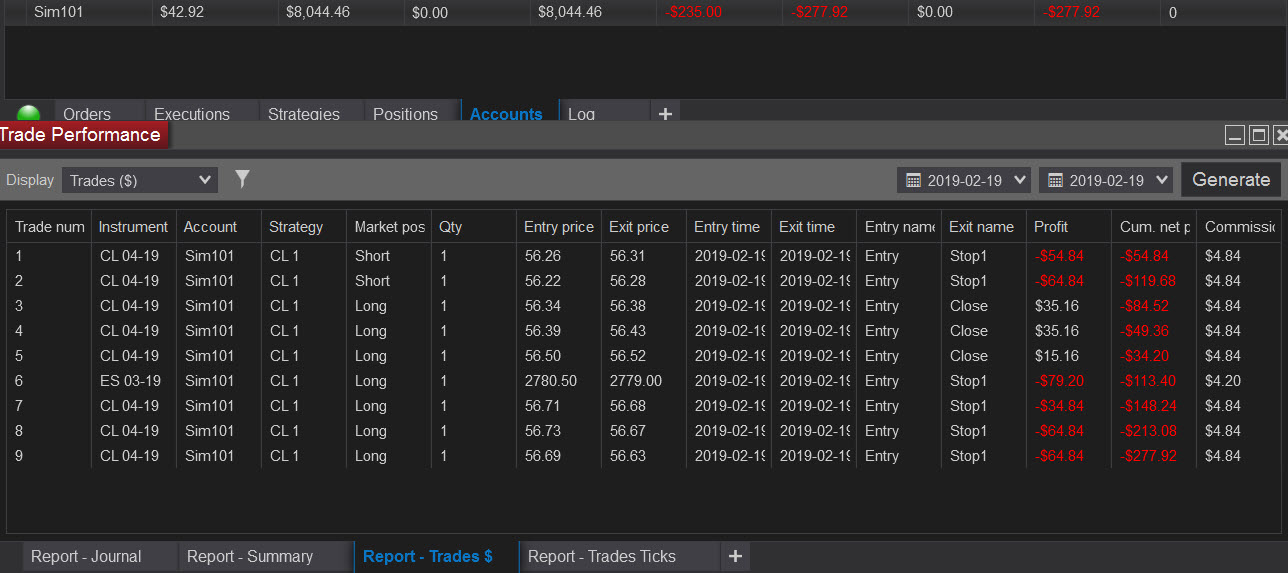The image size is (1288, 573).
Task: Click the -$113.40 cumulative profit cell
Action: (1149, 381)
